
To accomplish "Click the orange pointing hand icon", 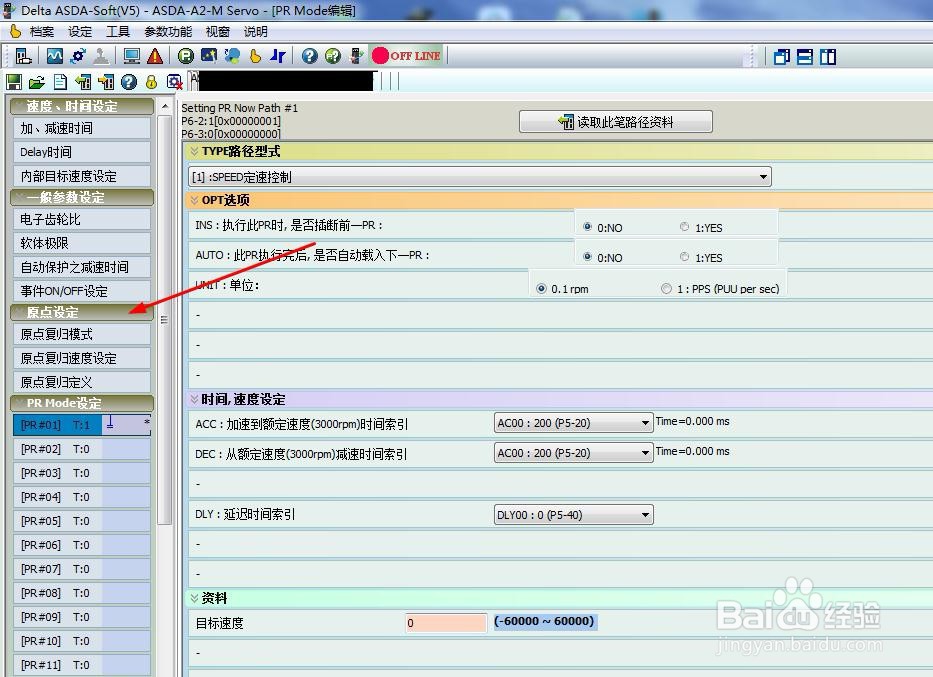I will 255,57.
